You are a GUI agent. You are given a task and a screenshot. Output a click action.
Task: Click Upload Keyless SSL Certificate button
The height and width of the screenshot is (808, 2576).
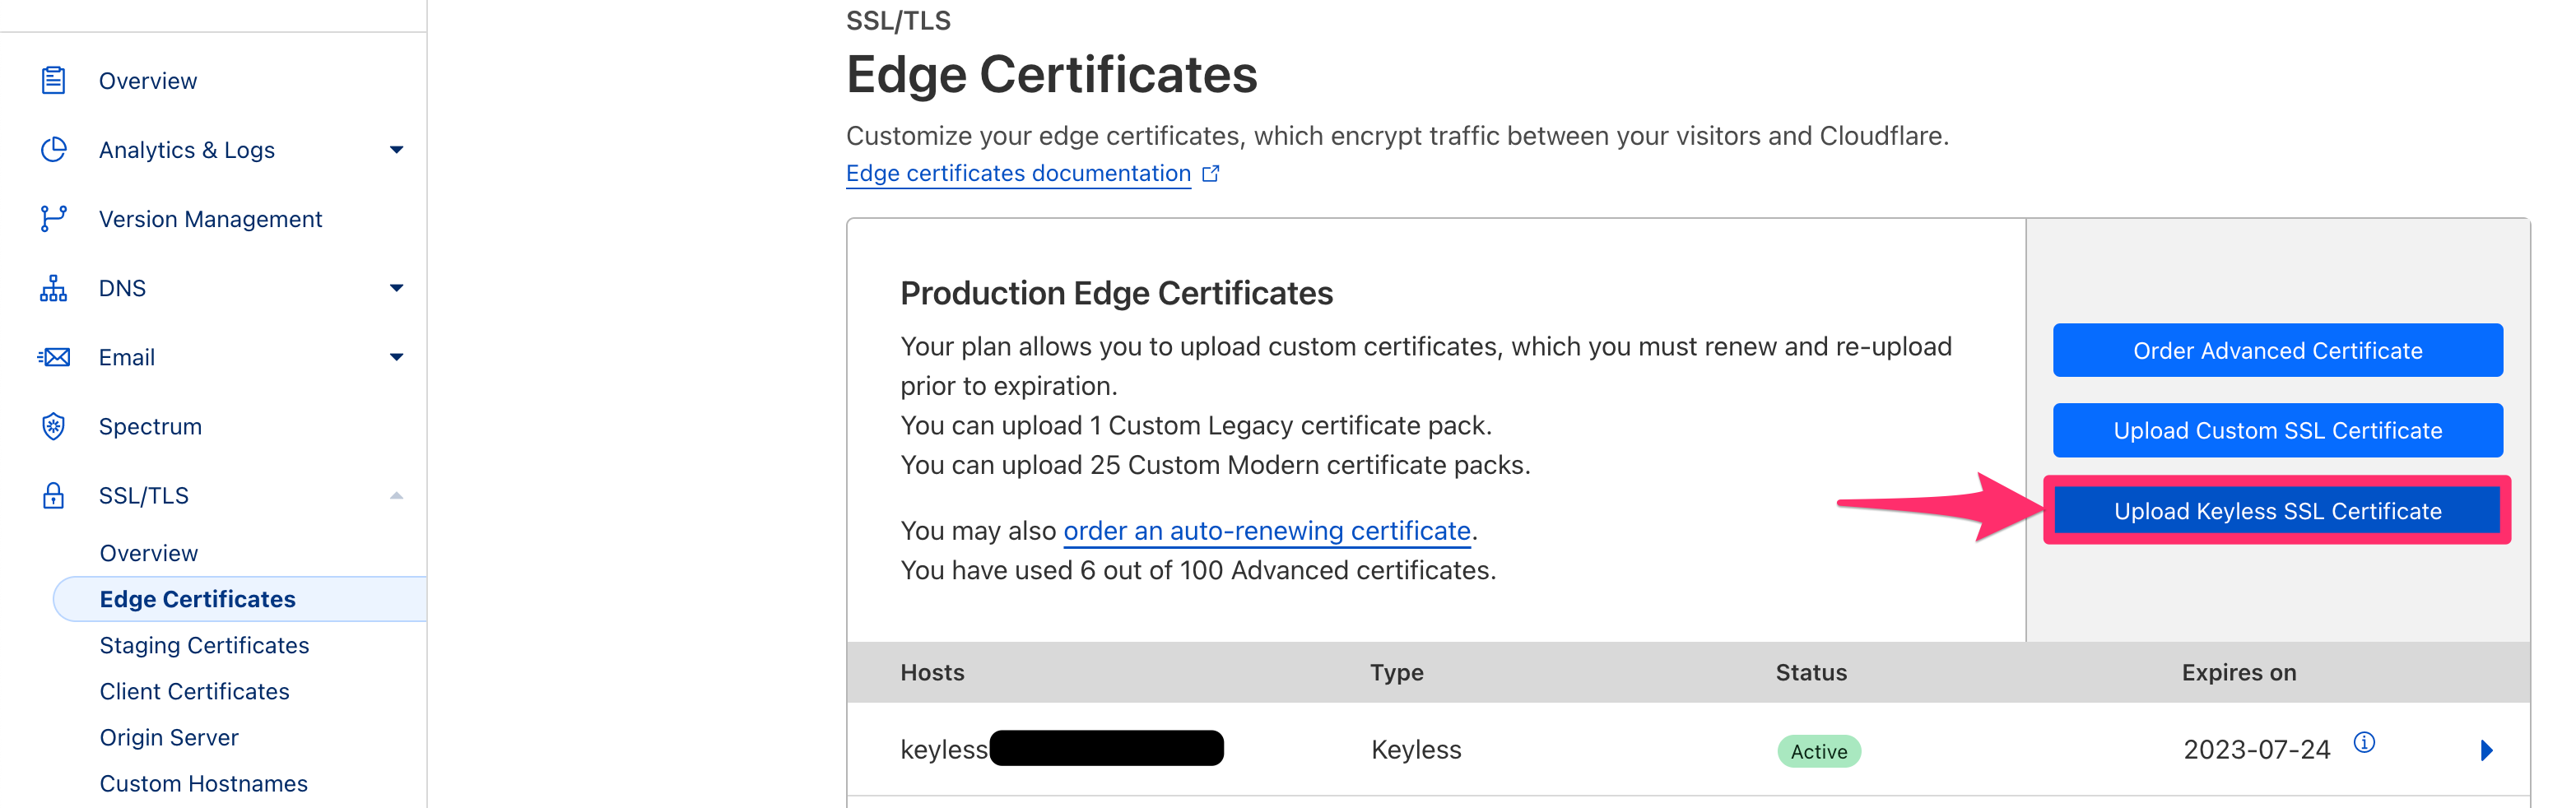[2277, 511]
